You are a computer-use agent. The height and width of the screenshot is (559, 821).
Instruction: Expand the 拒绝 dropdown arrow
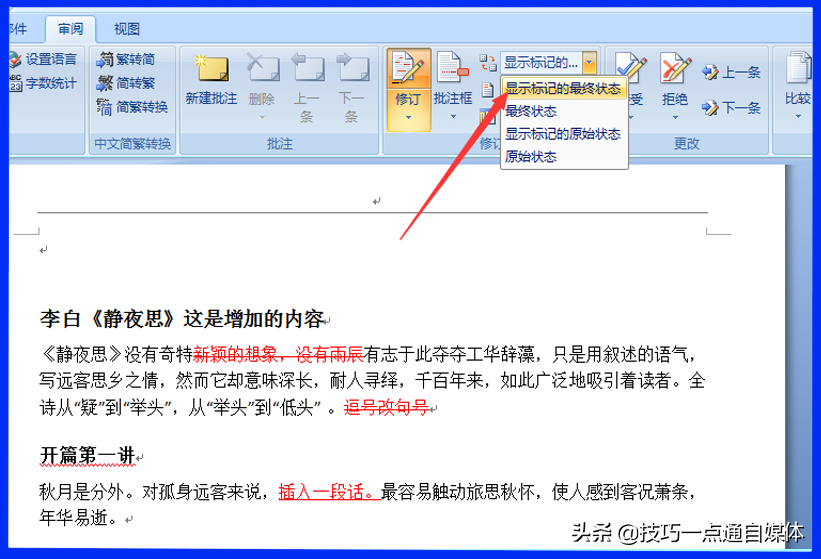675,117
